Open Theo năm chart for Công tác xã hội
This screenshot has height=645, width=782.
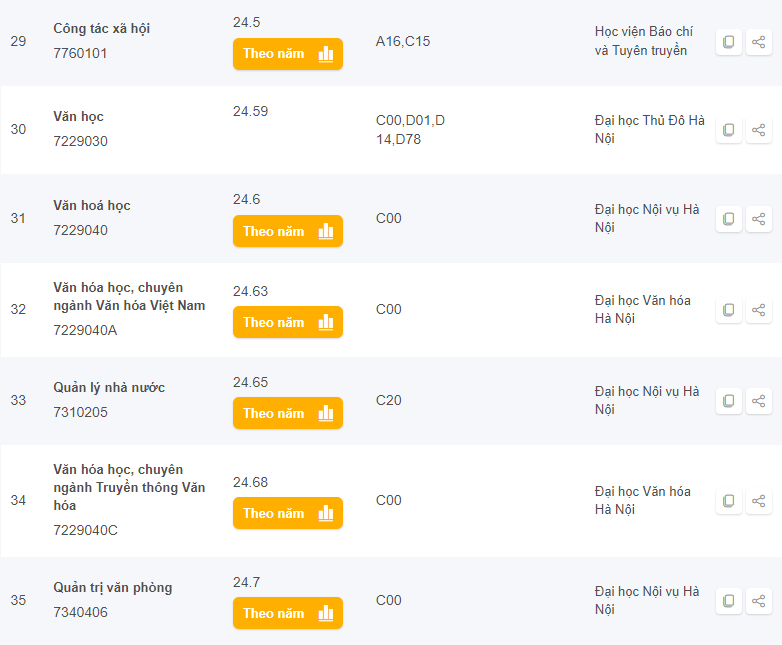click(x=288, y=54)
